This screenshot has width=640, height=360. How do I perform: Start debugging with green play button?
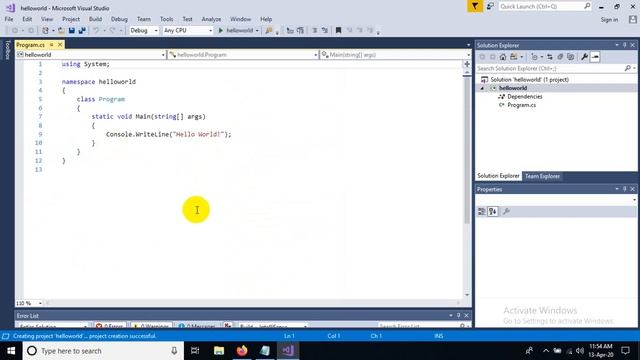220,31
